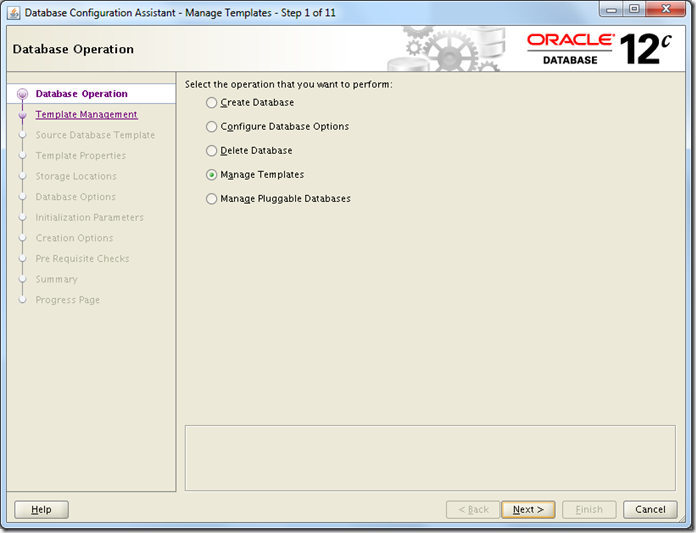Close the Database Configuration Assistant window
This screenshot has height=533, width=696.
(665, 9)
